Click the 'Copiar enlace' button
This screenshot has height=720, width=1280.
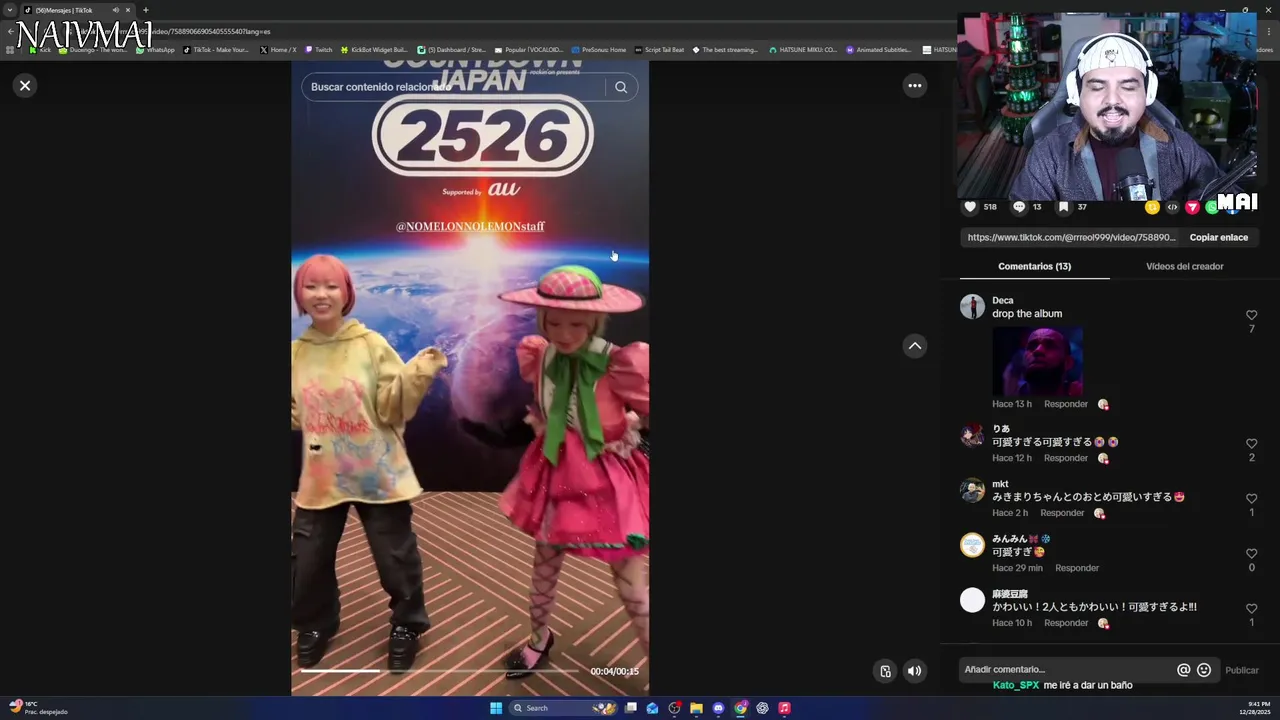[1218, 238]
